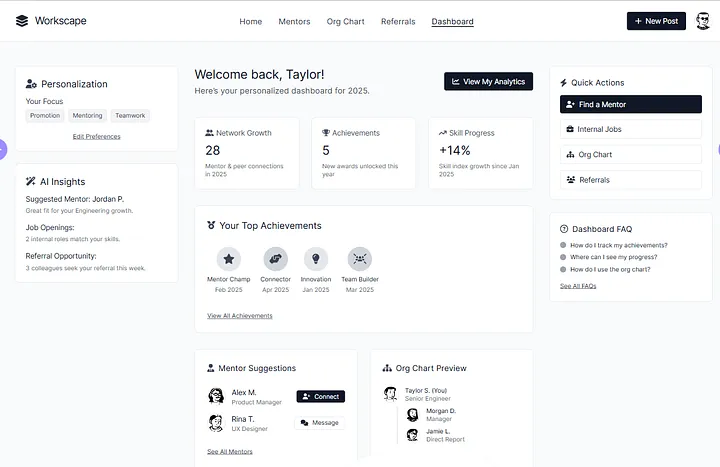This screenshot has width=720, height=467.
Task: Click Alex M.'s avatar in Mentor Suggestions
Action: pyautogui.click(x=216, y=396)
